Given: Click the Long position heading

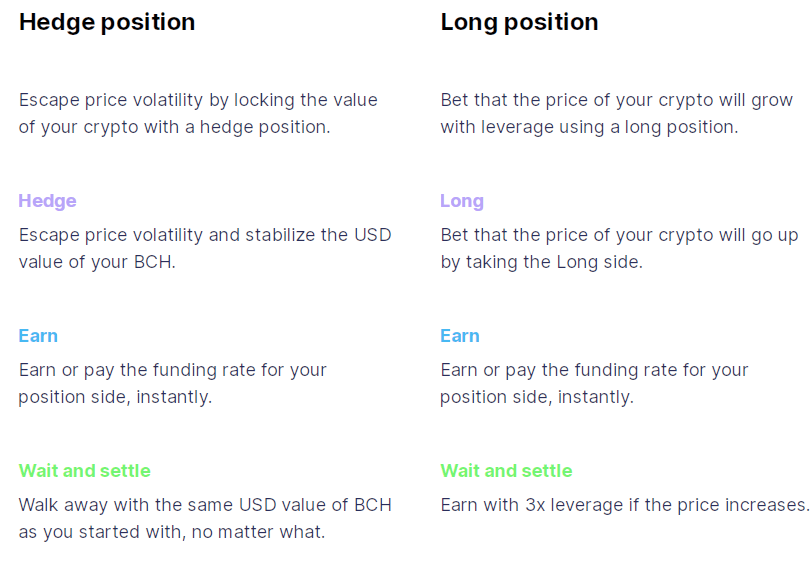Looking at the screenshot, I should click(x=519, y=23).
